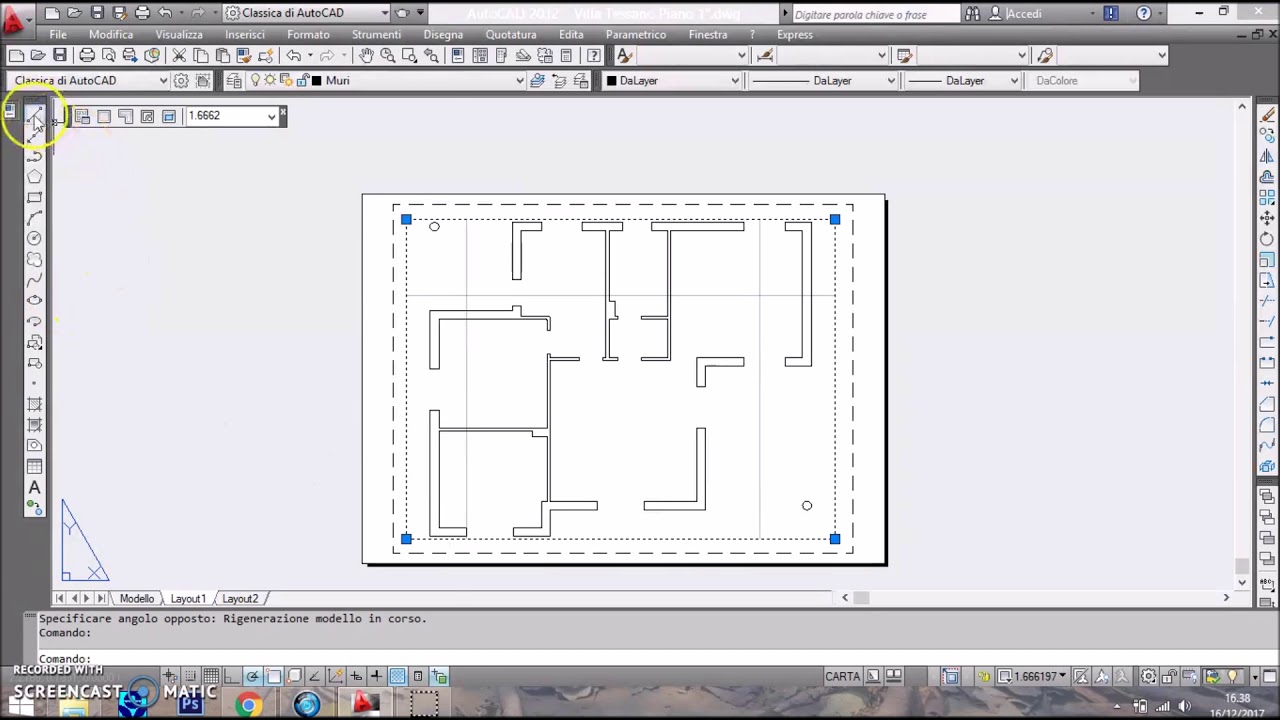Open the File menu
The image size is (1280, 720).
coord(58,34)
